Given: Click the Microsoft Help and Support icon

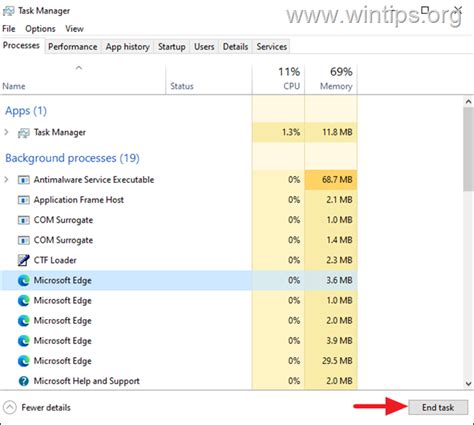Looking at the screenshot, I should click(x=23, y=381).
